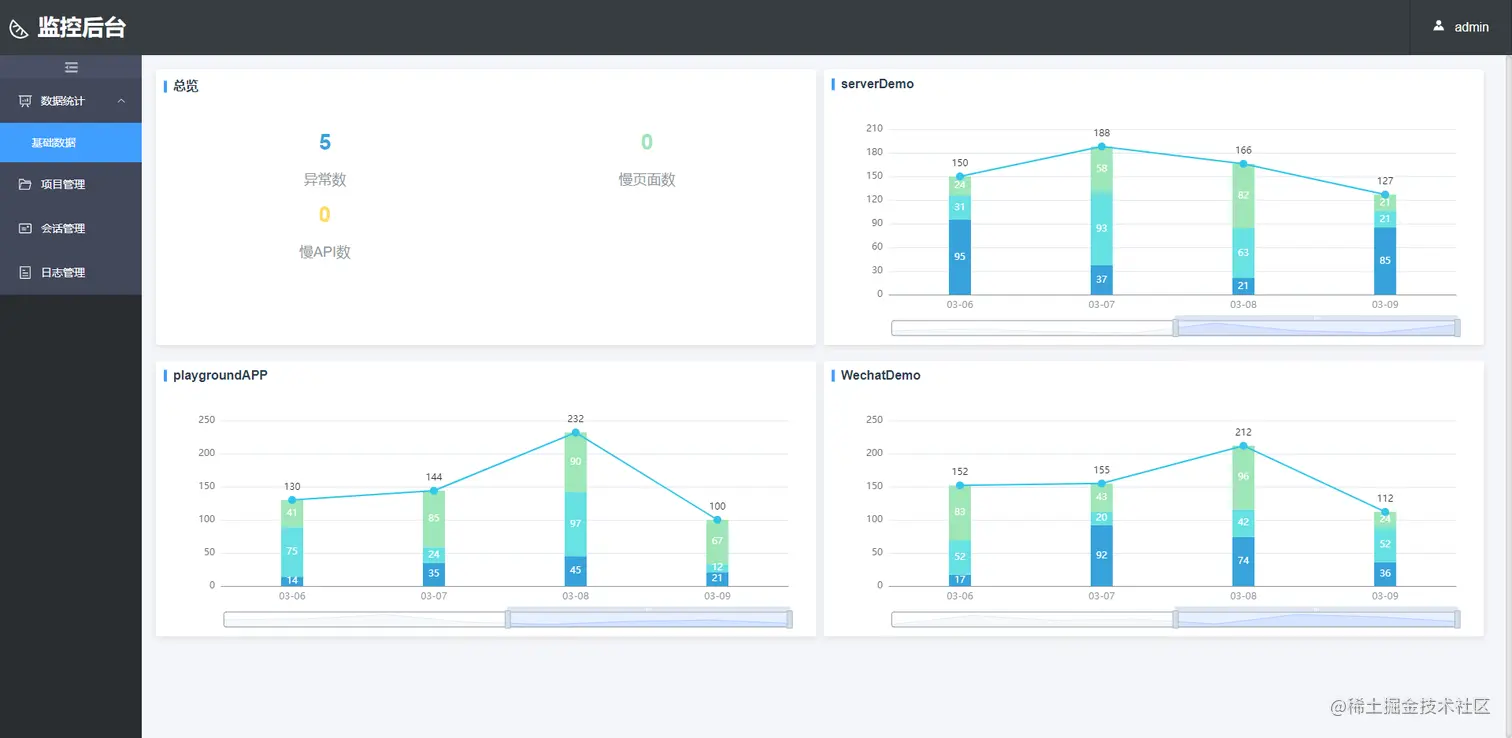Click the playgroundAPP bar segment labeled 75
The width and height of the screenshot is (1512, 738).
click(x=292, y=552)
